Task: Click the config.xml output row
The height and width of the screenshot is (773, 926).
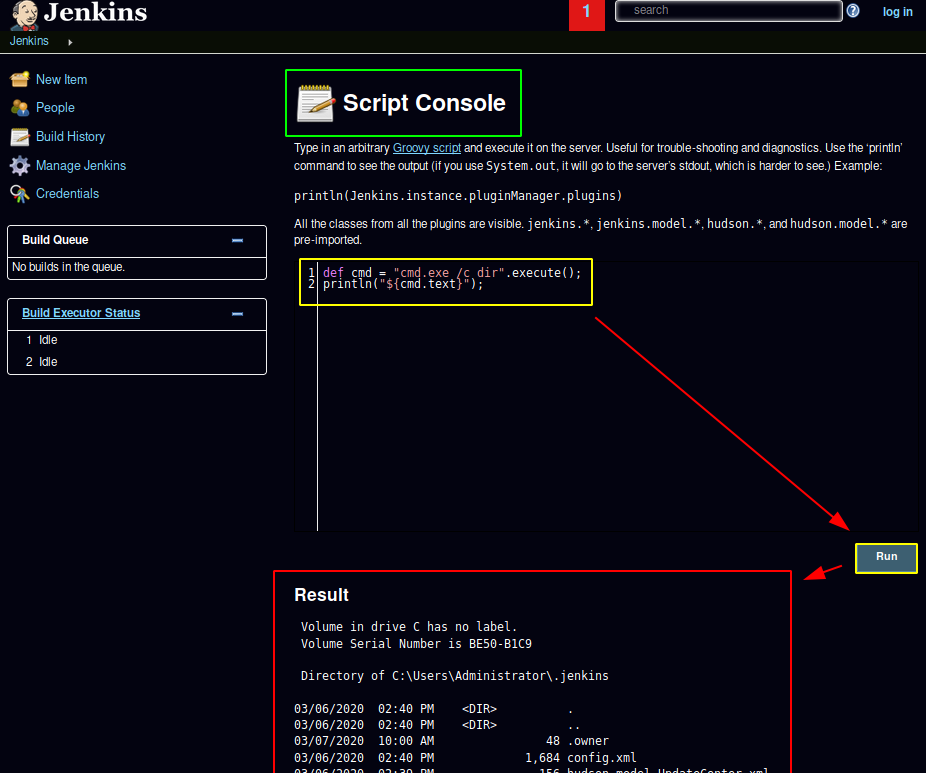Action: [465, 758]
